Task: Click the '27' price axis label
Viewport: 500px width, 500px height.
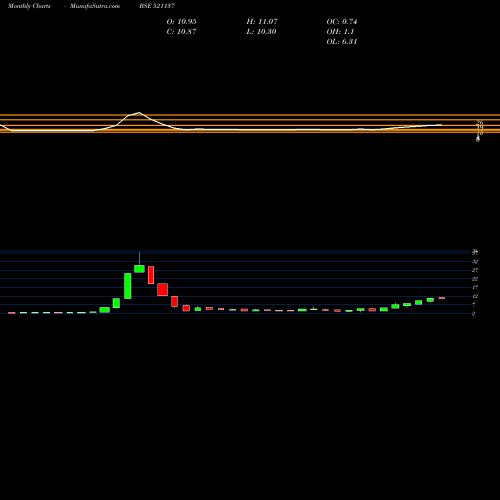Action: pyautogui.click(x=475, y=270)
